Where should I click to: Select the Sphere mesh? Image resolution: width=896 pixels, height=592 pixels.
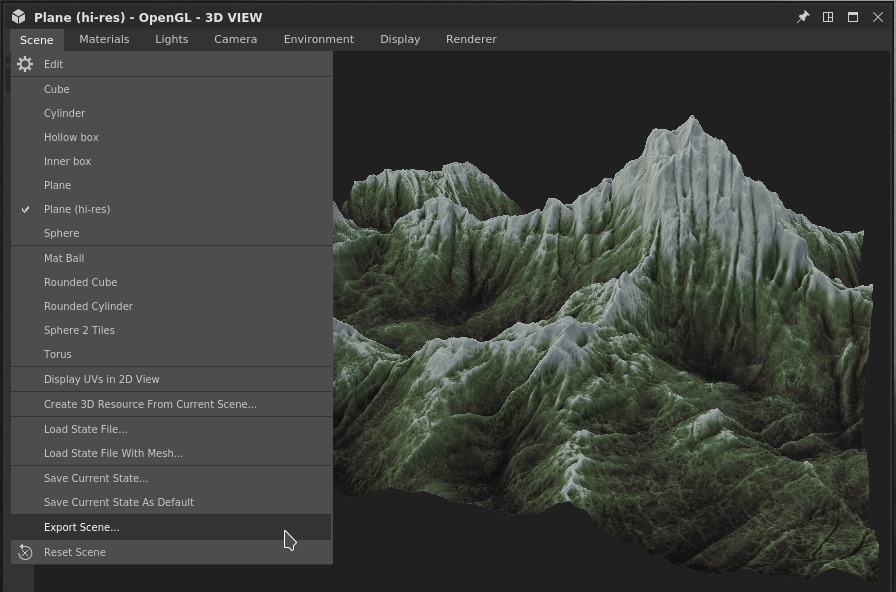pos(171,233)
